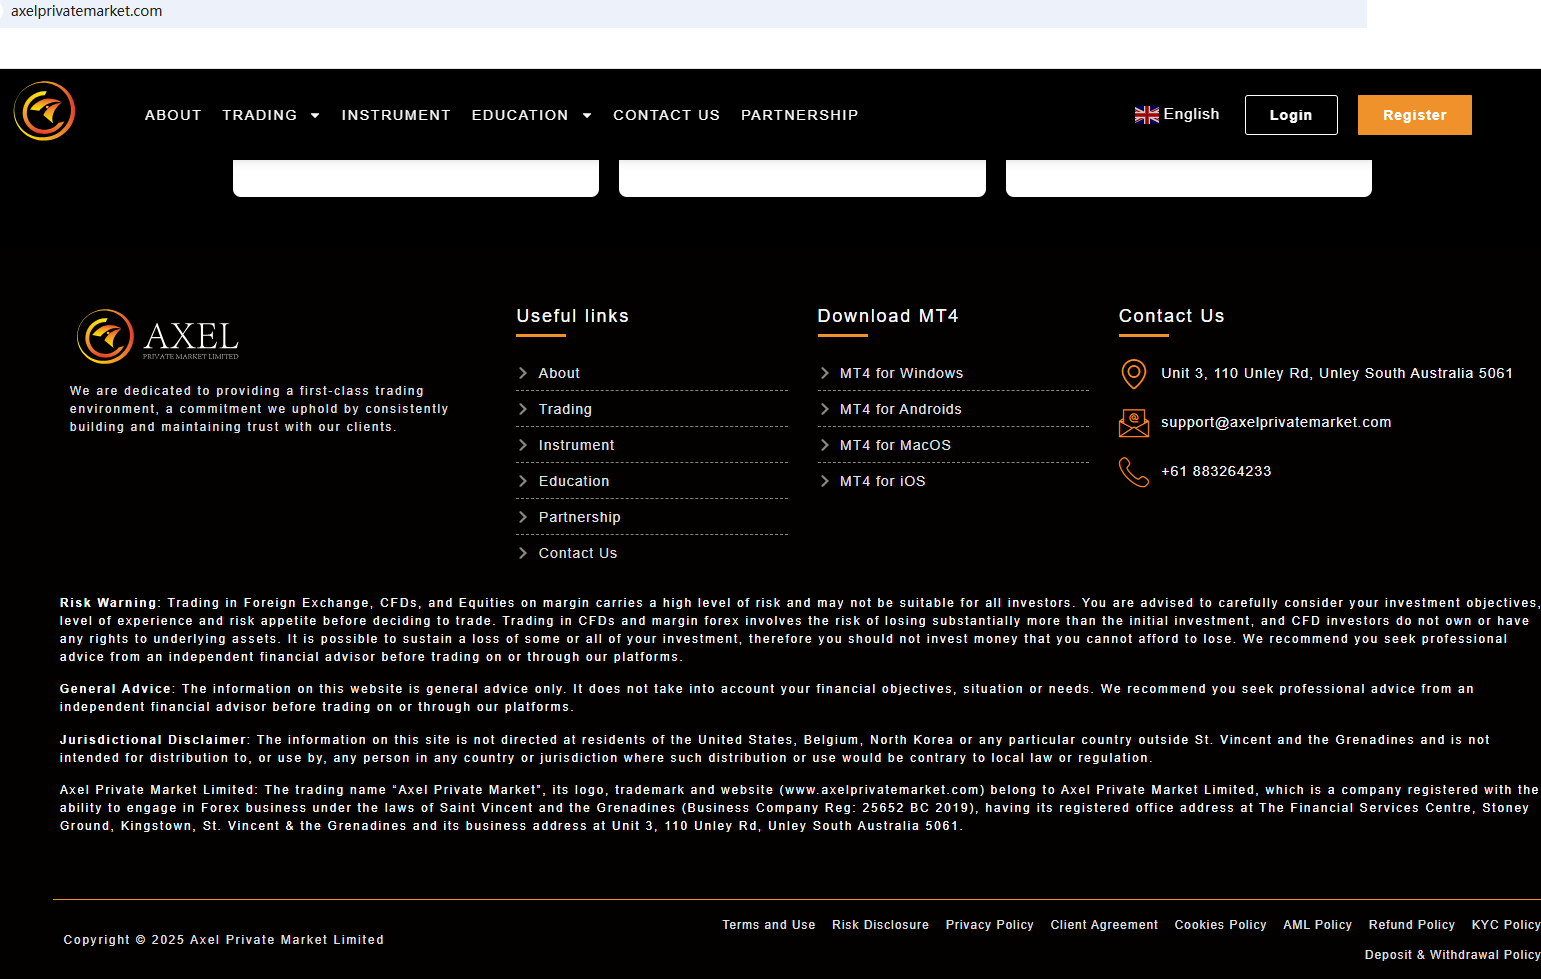Click the chevron next to MT4 for Windows
Image resolution: width=1541 pixels, height=979 pixels.
[825, 372]
